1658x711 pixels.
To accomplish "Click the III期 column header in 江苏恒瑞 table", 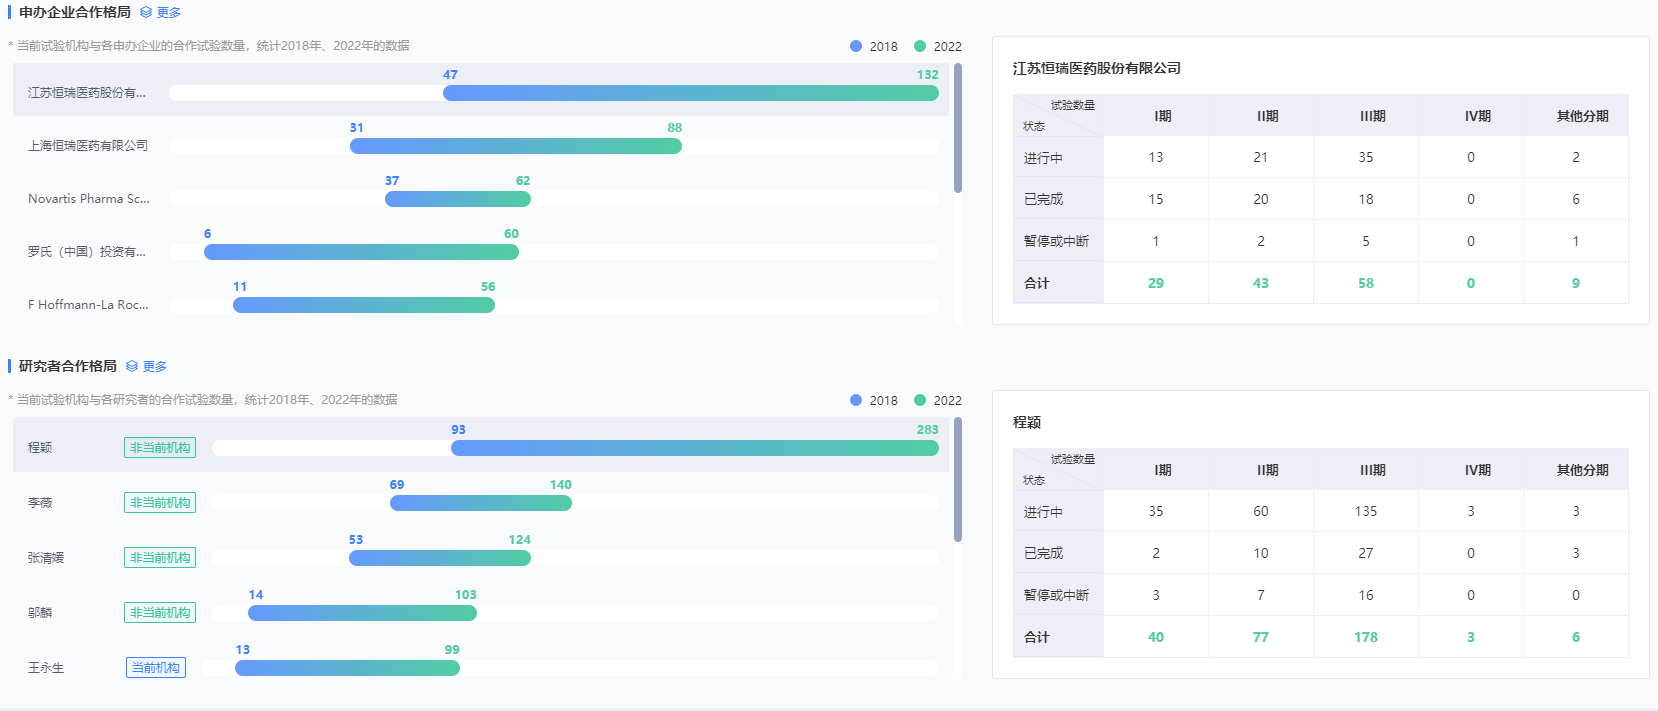I will (x=1373, y=116).
